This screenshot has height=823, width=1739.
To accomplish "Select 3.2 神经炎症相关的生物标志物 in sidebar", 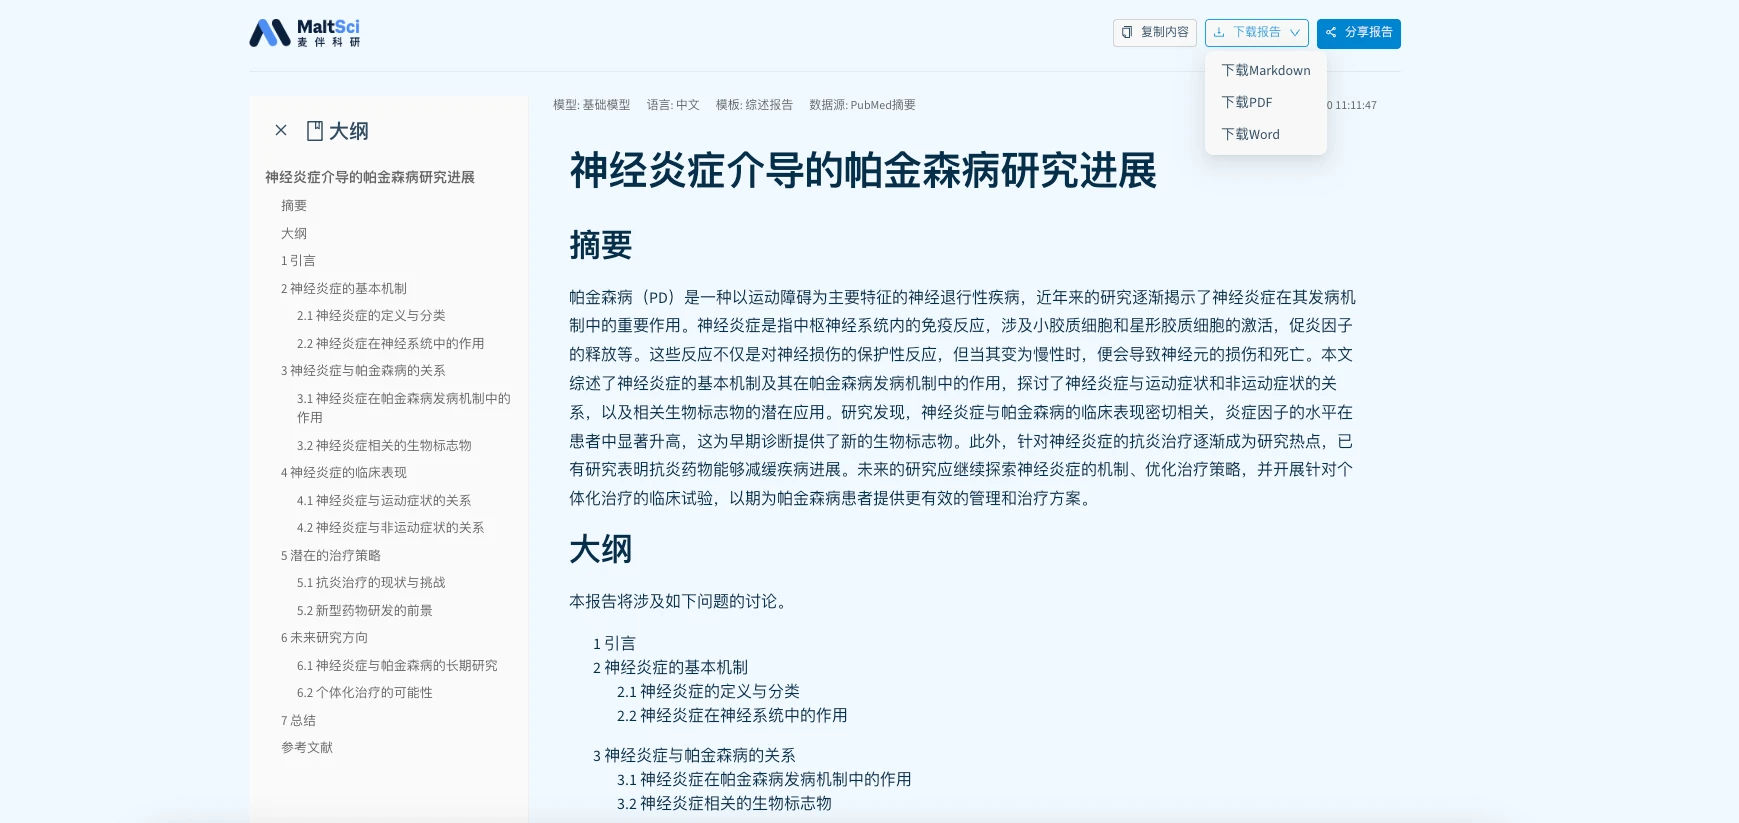I will [384, 445].
